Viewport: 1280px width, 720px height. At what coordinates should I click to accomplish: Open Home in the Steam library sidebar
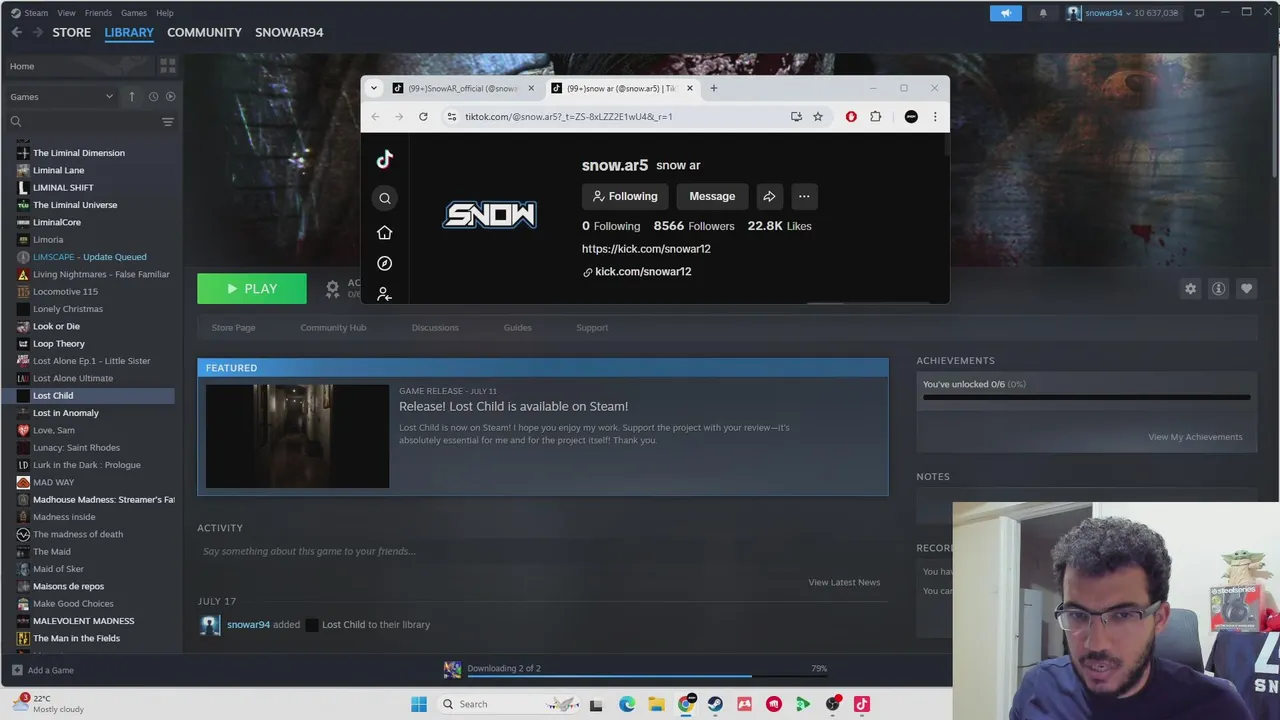pos(78,66)
